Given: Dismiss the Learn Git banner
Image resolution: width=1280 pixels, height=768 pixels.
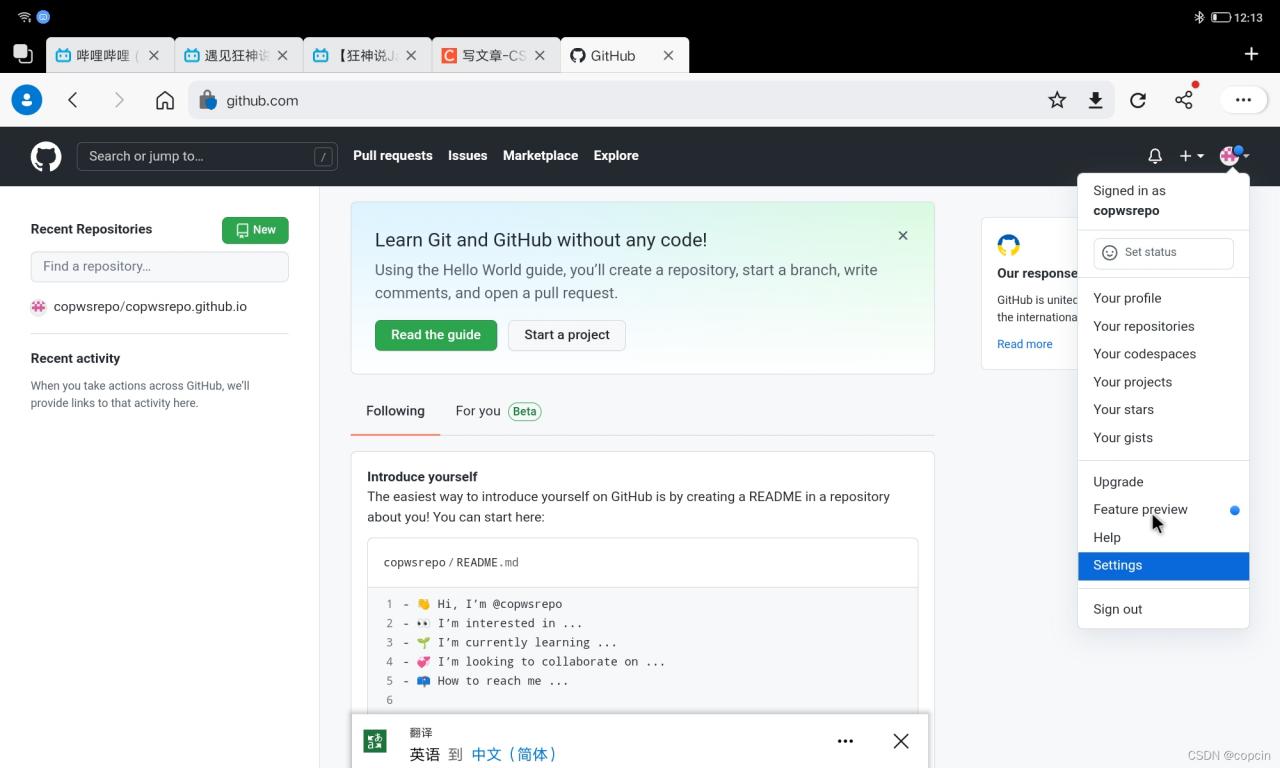Looking at the screenshot, I should click(903, 236).
